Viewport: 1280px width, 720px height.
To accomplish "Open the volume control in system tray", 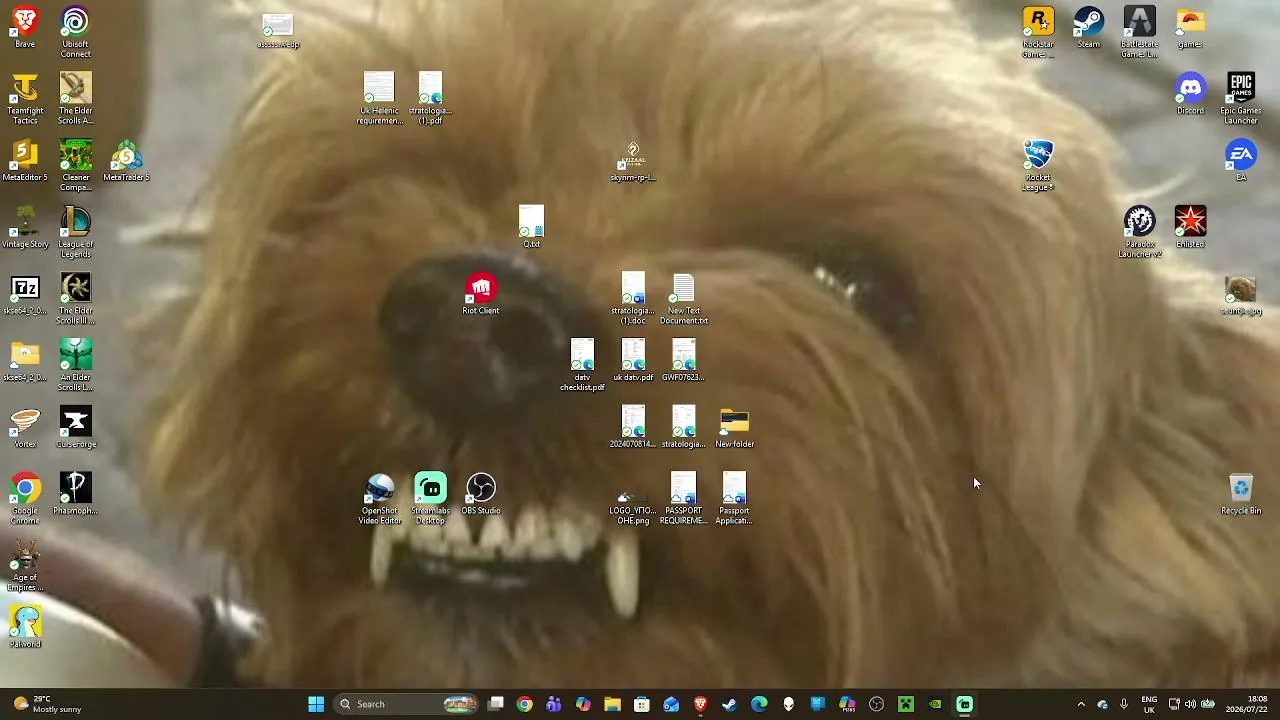I will click(1191, 704).
